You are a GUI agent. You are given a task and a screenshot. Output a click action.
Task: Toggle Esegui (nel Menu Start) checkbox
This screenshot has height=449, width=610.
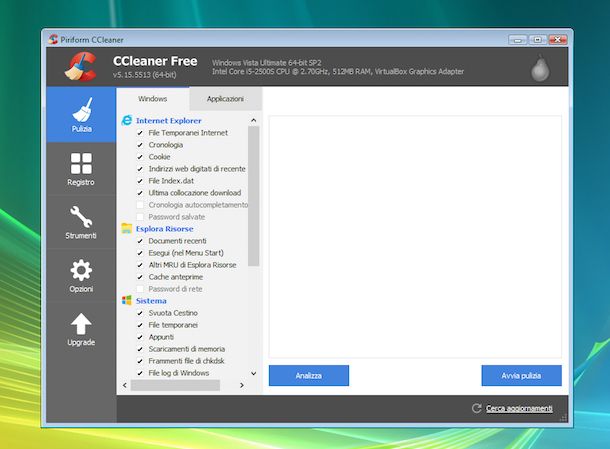(140, 253)
